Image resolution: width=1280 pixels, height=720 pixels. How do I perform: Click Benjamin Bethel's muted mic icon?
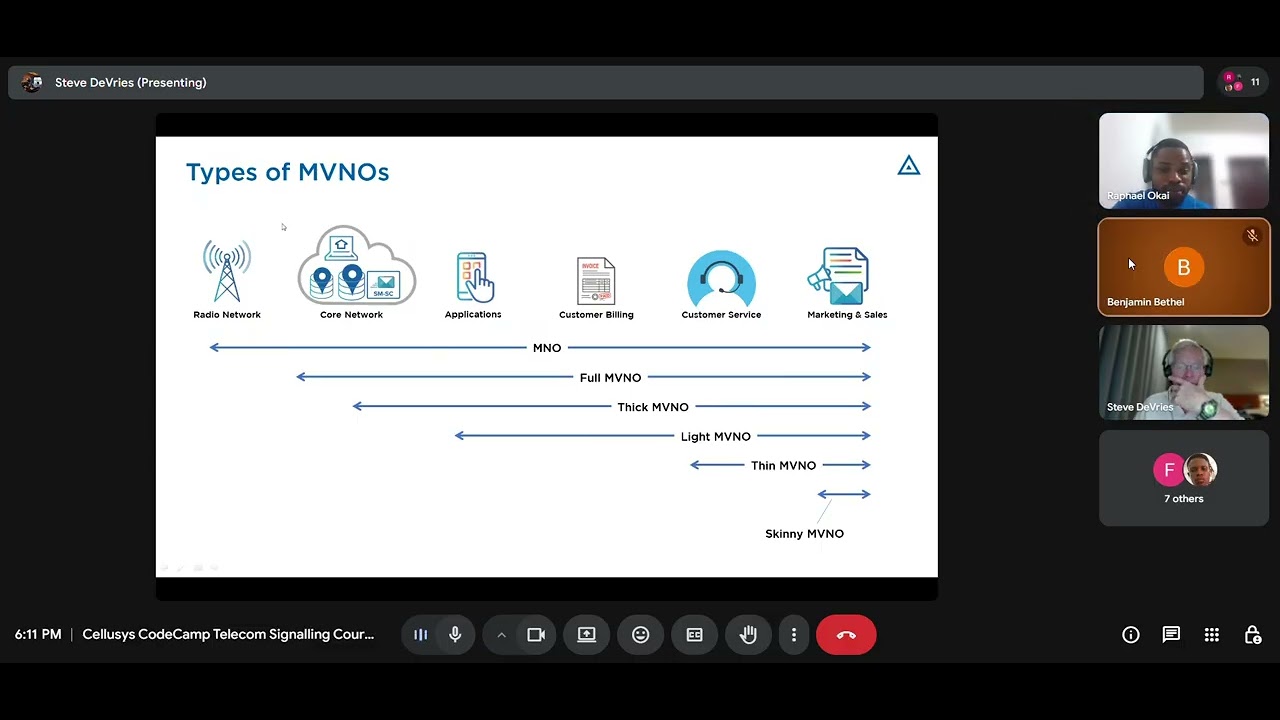(1252, 236)
